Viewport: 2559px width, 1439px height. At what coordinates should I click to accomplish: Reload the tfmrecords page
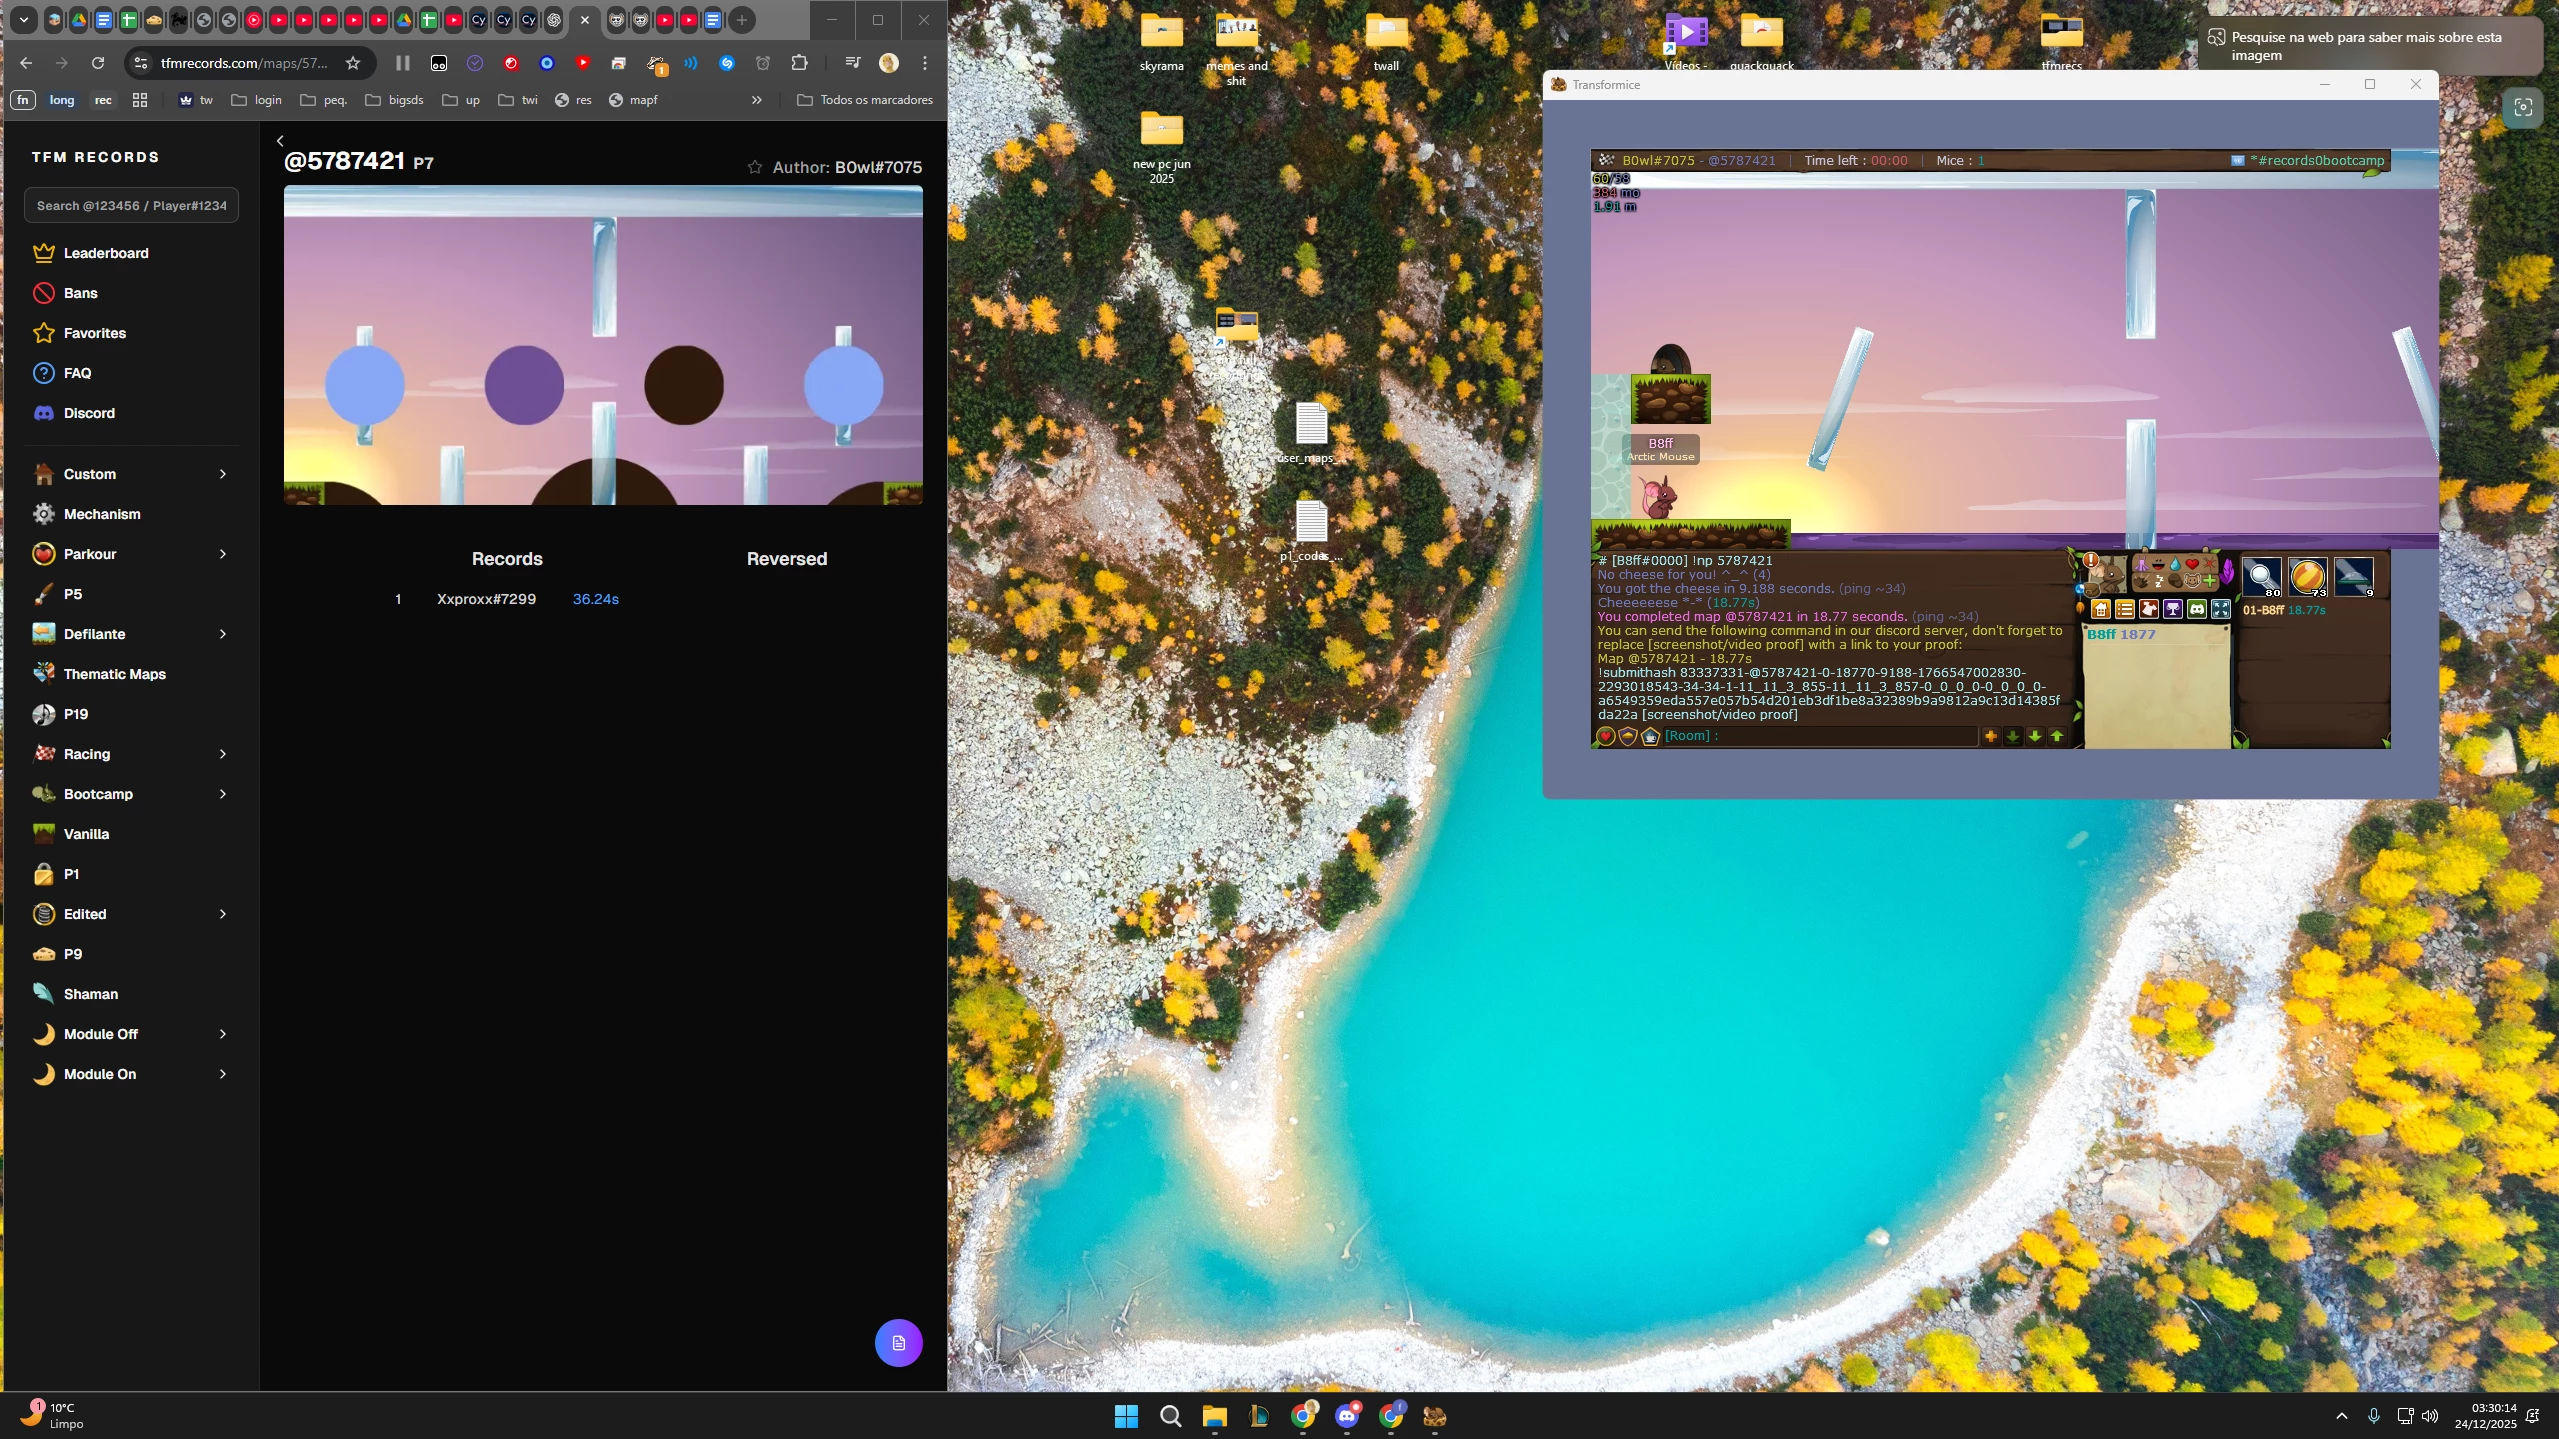click(x=98, y=63)
